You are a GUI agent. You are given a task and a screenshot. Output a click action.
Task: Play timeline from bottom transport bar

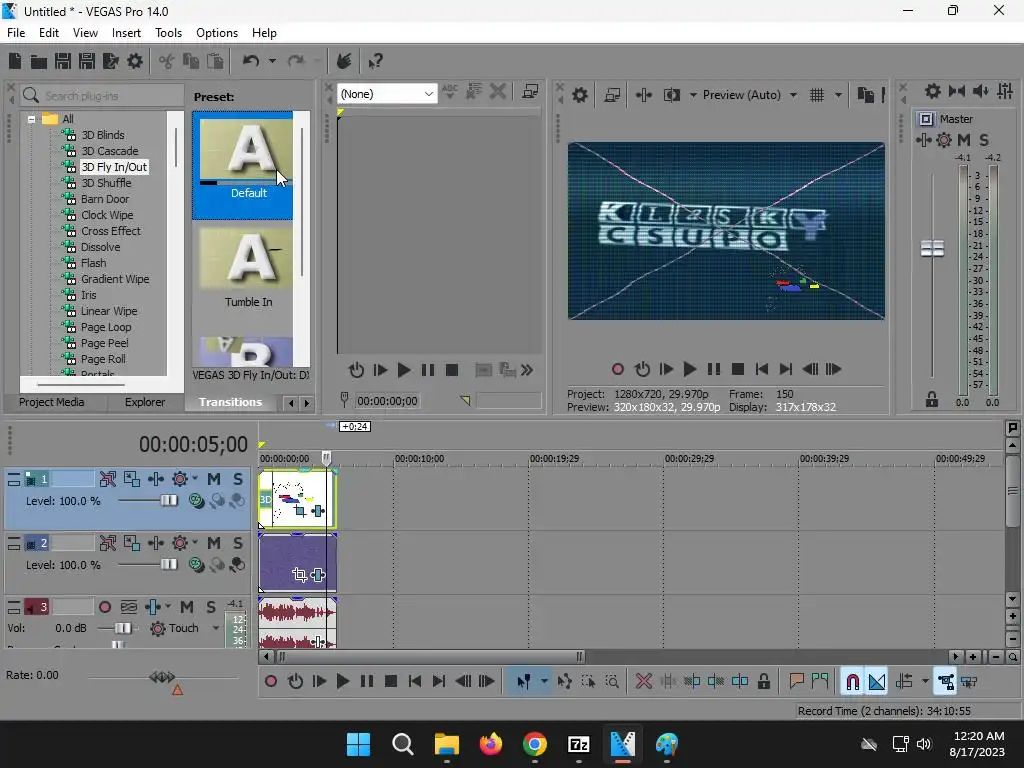click(x=343, y=682)
